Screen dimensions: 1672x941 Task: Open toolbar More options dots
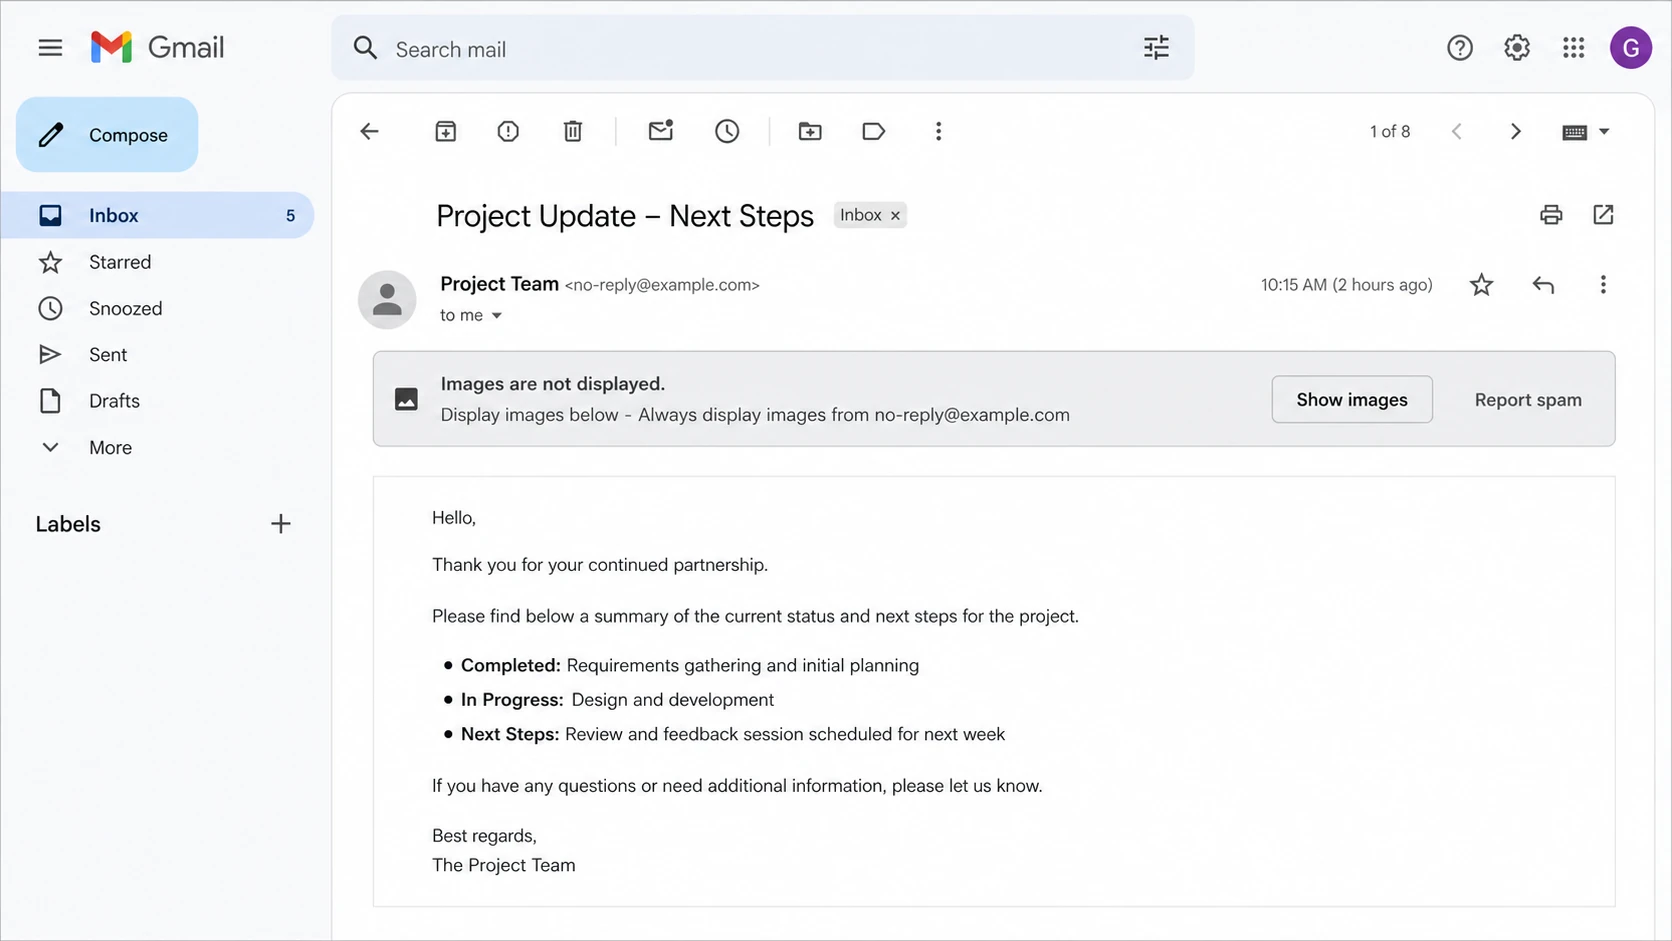click(938, 131)
